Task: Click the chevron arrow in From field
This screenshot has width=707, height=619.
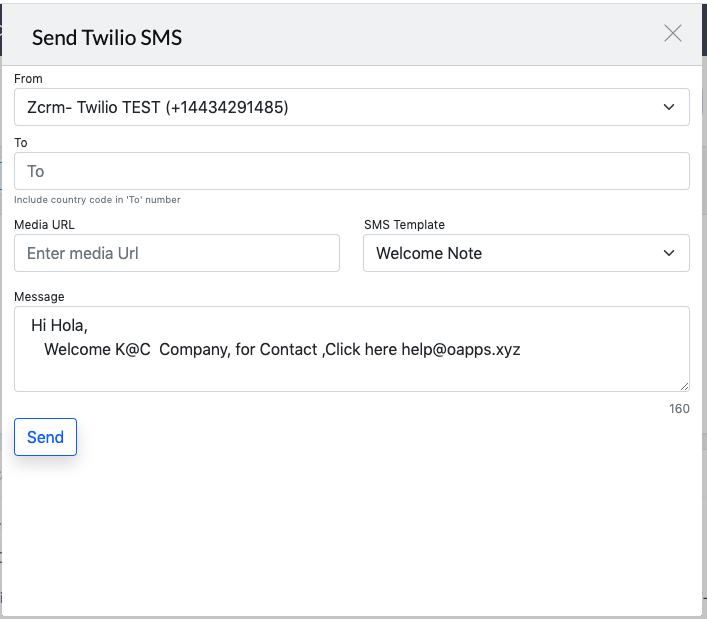Action: [x=669, y=107]
